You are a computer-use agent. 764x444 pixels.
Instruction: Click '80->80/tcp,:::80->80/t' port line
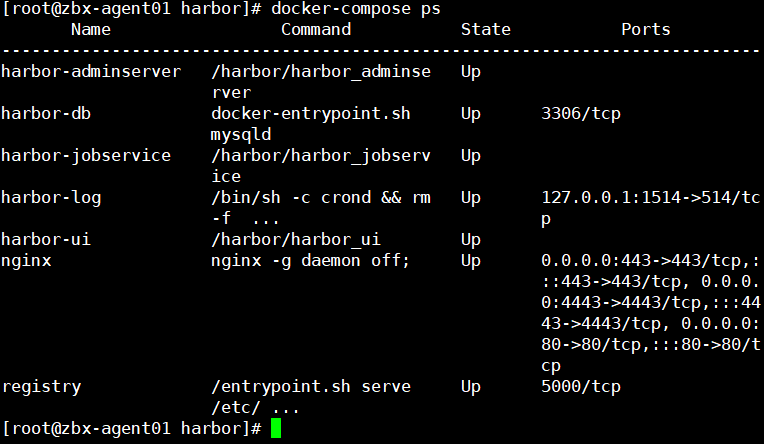pyautogui.click(x=650, y=345)
